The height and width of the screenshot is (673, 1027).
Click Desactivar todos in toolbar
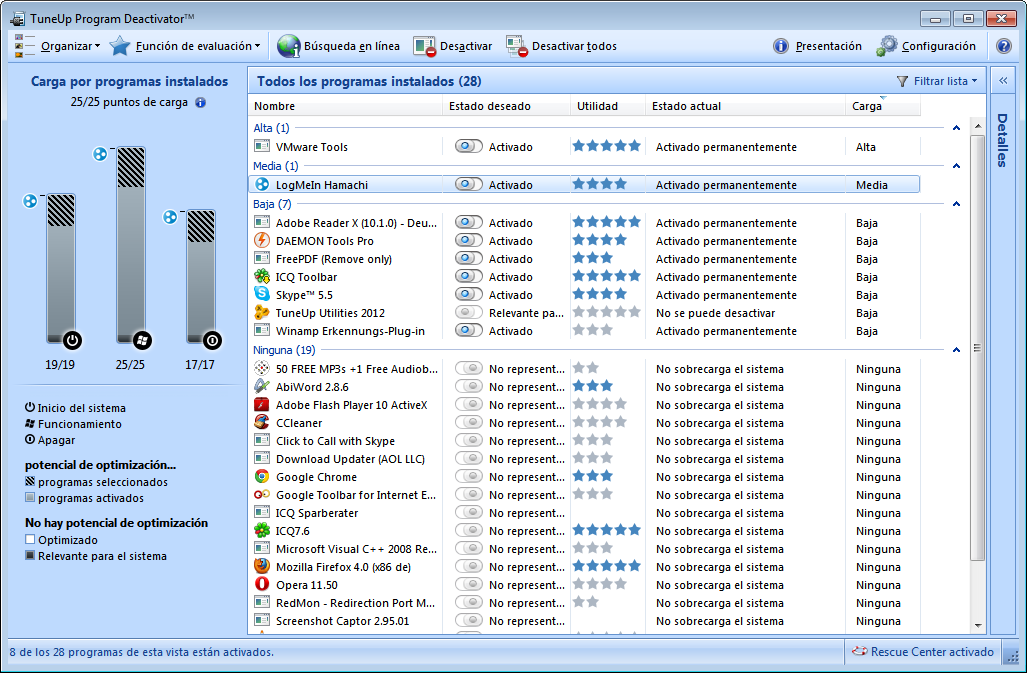tap(561, 46)
